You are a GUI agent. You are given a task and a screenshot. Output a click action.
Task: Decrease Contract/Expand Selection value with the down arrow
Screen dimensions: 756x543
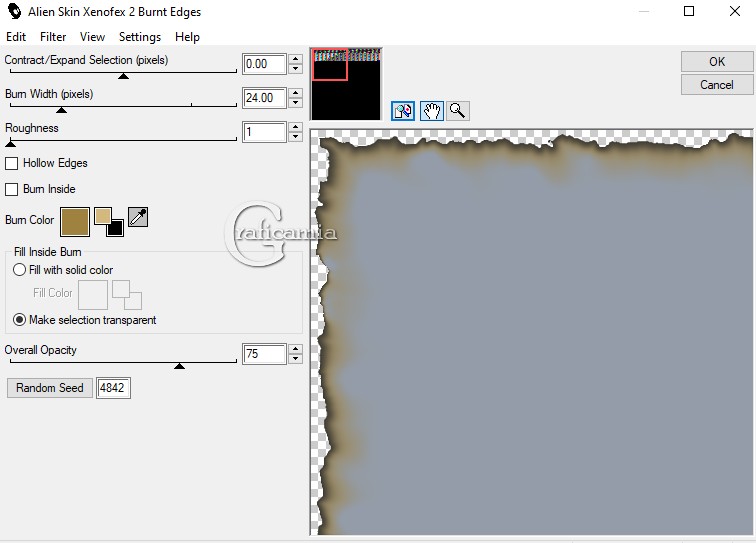tap(295, 69)
